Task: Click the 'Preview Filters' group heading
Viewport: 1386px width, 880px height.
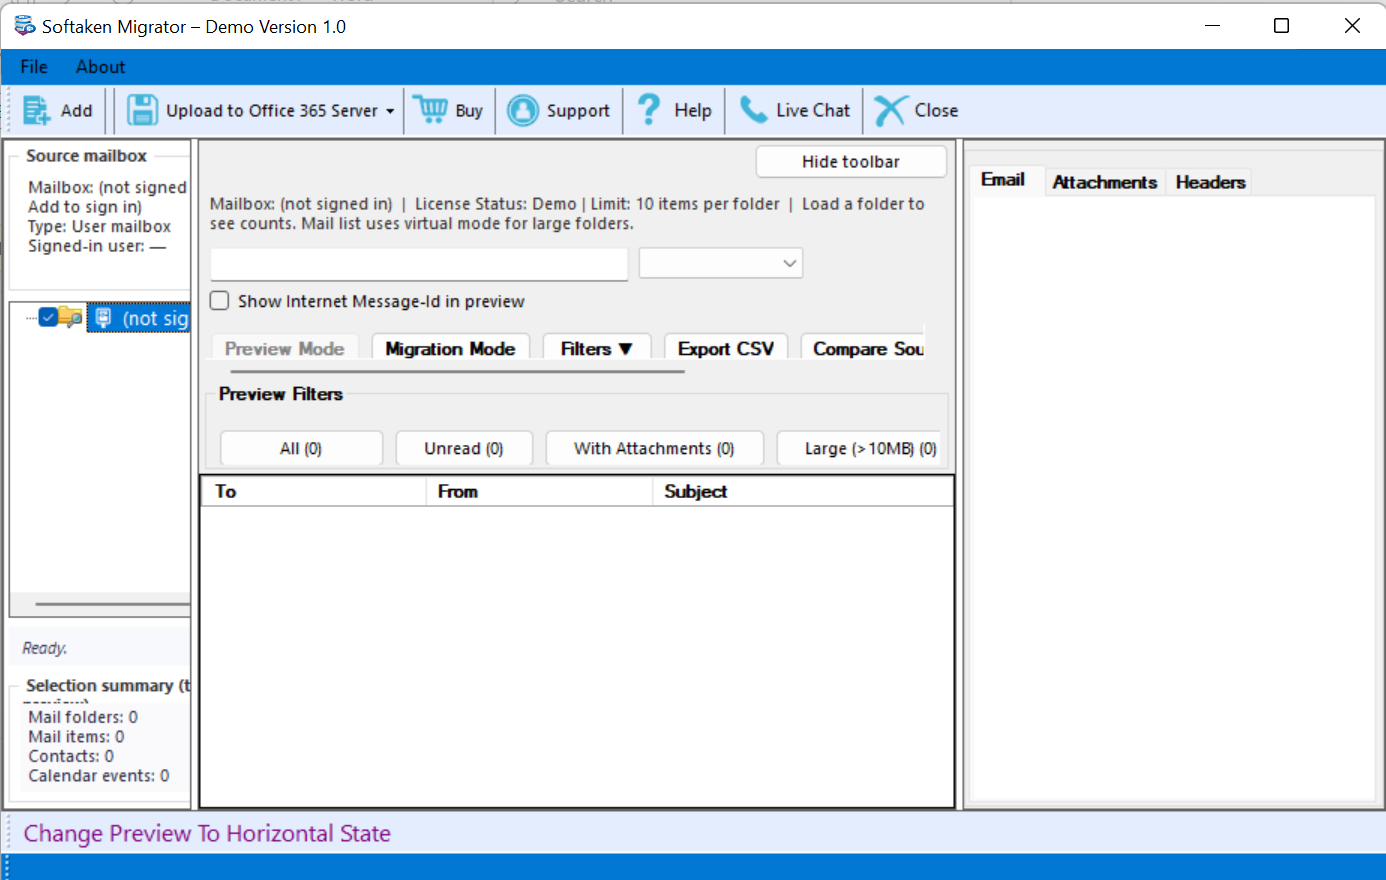Action: click(281, 394)
